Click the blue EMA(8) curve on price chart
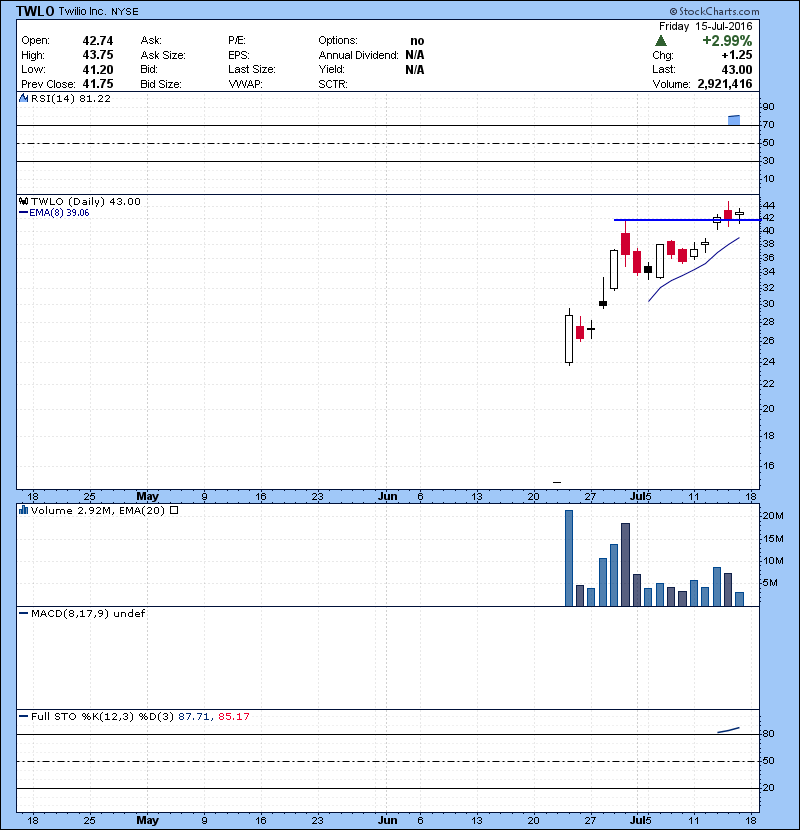Image resolution: width=800 pixels, height=830 pixels. point(694,269)
